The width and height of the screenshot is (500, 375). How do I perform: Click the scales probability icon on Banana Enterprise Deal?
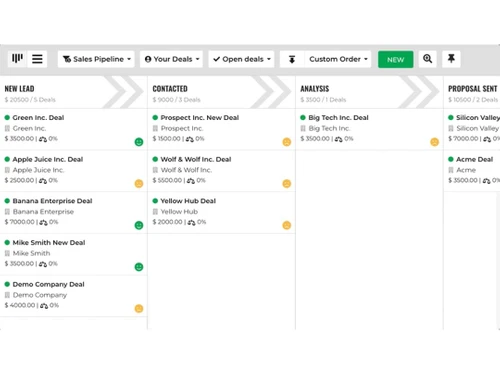pyautogui.click(x=43, y=222)
